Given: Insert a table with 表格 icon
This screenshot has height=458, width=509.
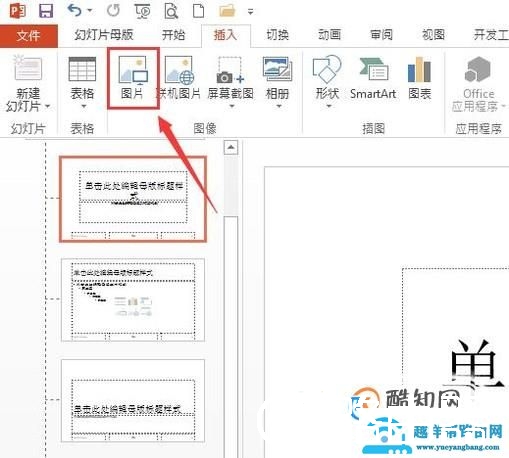Looking at the screenshot, I should [x=82, y=69].
